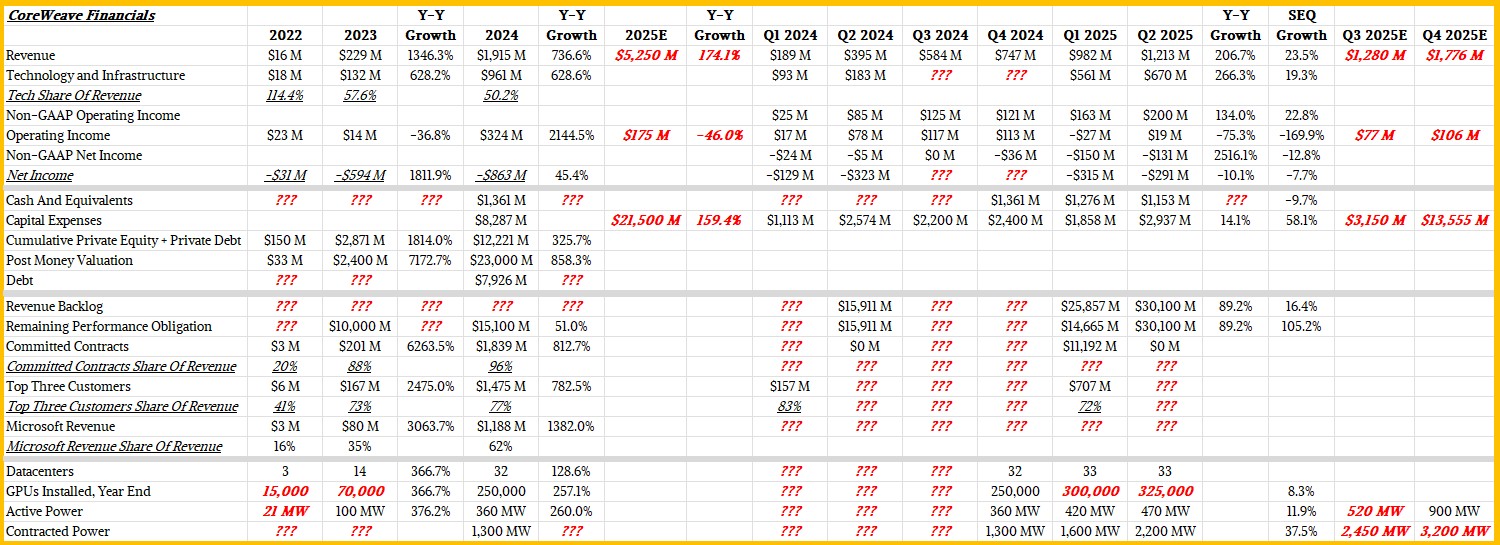
Task: Select the Contracted Power row label
Action: pos(57,531)
